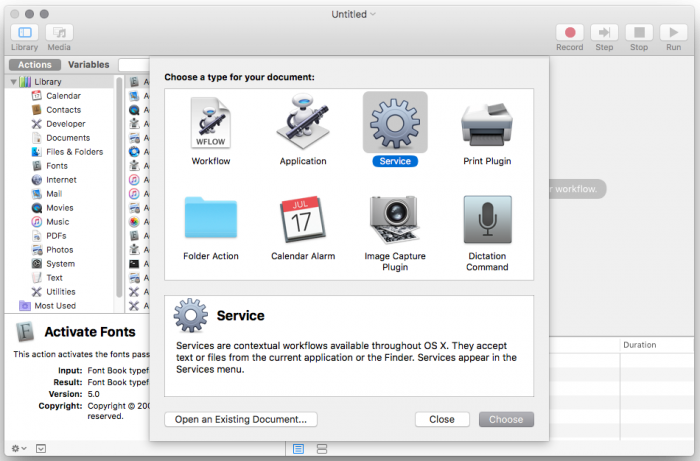
Task: Select Movies in the library list
Action: (x=59, y=208)
